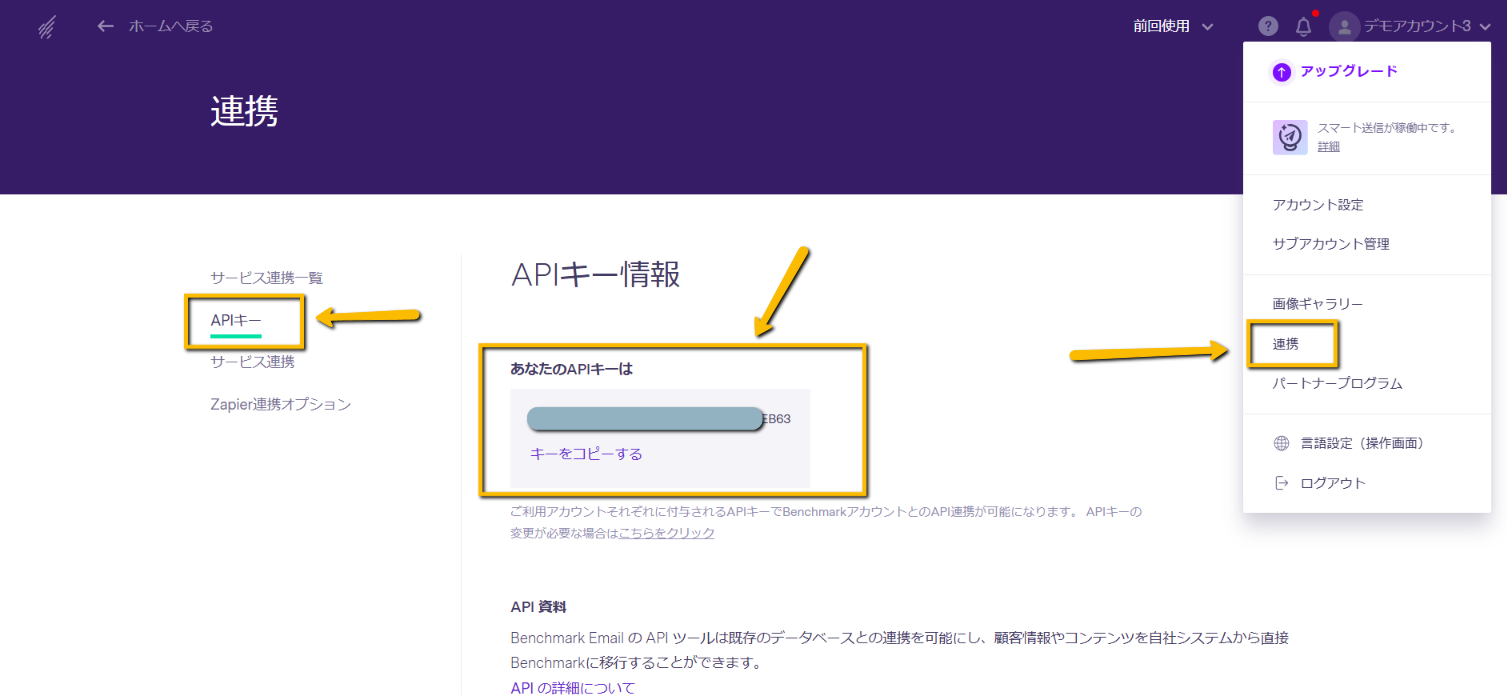
Task: Open 画像ギャラリー in the menu
Action: pyautogui.click(x=1318, y=304)
